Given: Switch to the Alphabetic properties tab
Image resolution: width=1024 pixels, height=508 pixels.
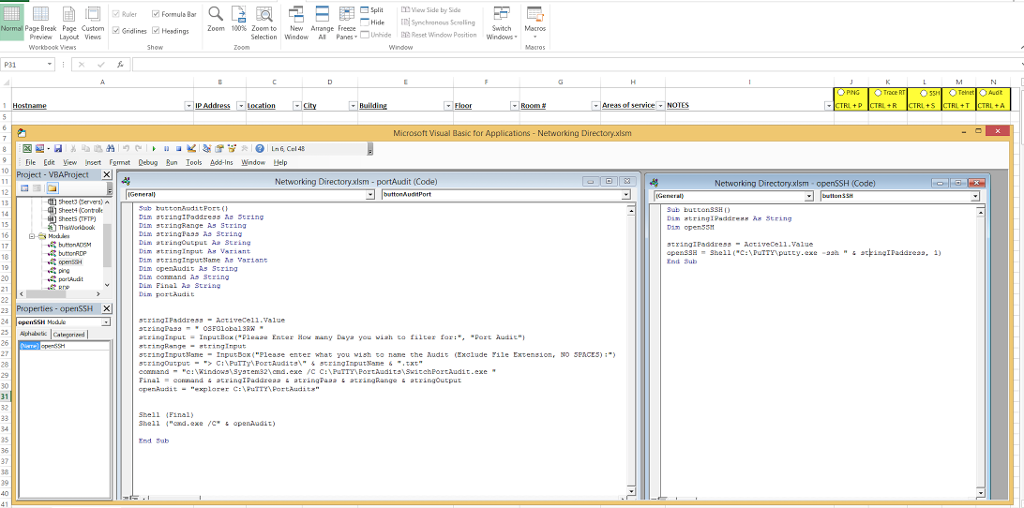Looking at the screenshot, I should pyautogui.click(x=33, y=334).
